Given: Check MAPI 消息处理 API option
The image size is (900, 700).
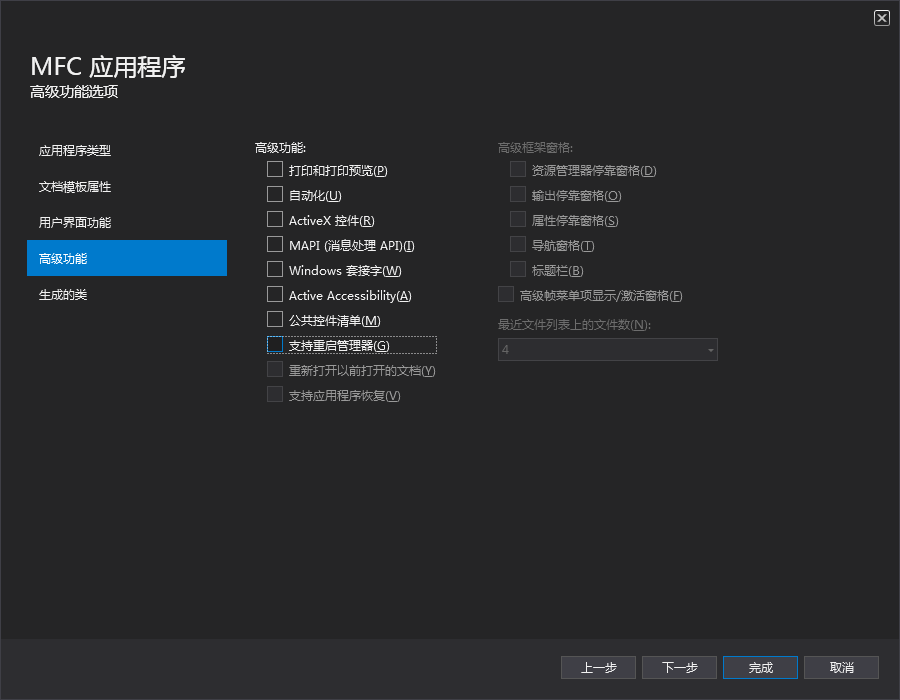Looking at the screenshot, I should coord(275,244).
